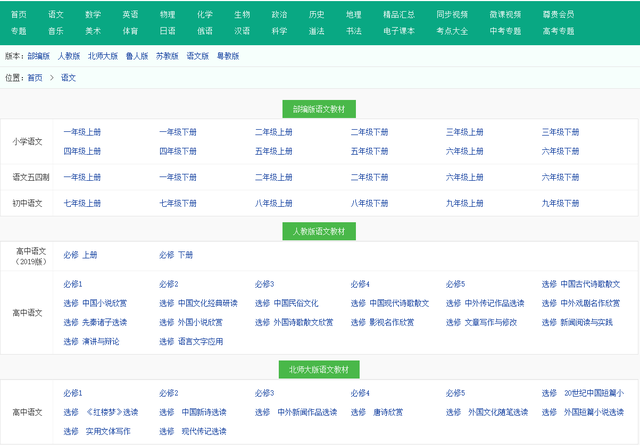Open 选修 演讲与辩论

(x=91, y=341)
